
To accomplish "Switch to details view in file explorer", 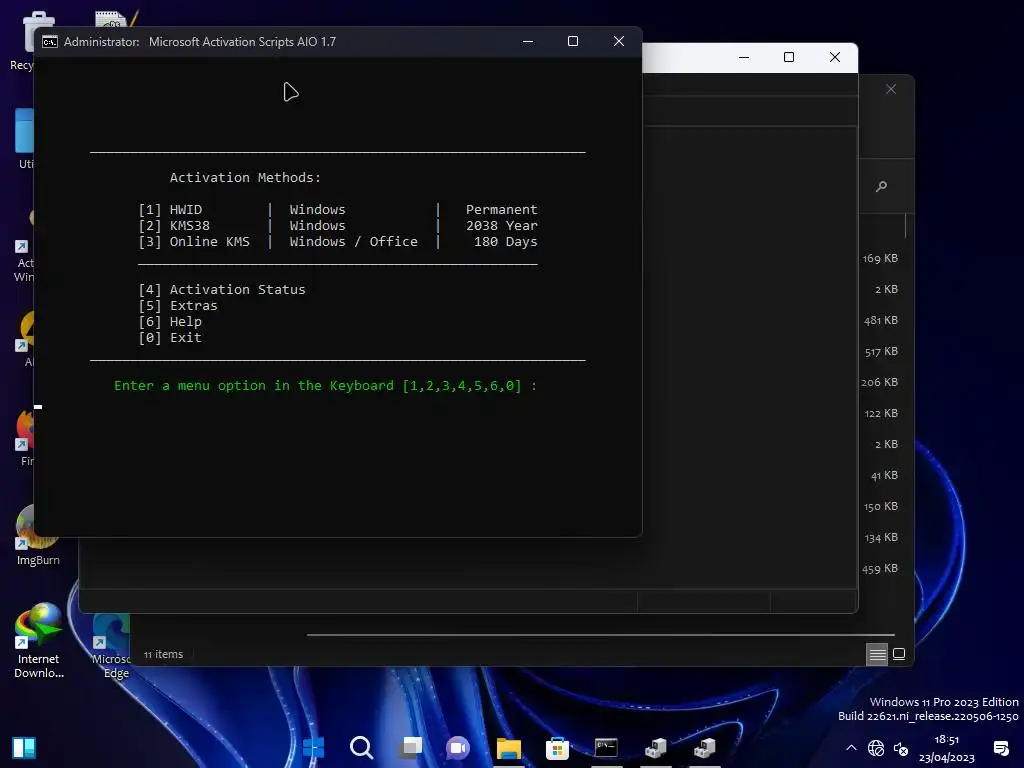I will click(x=877, y=654).
